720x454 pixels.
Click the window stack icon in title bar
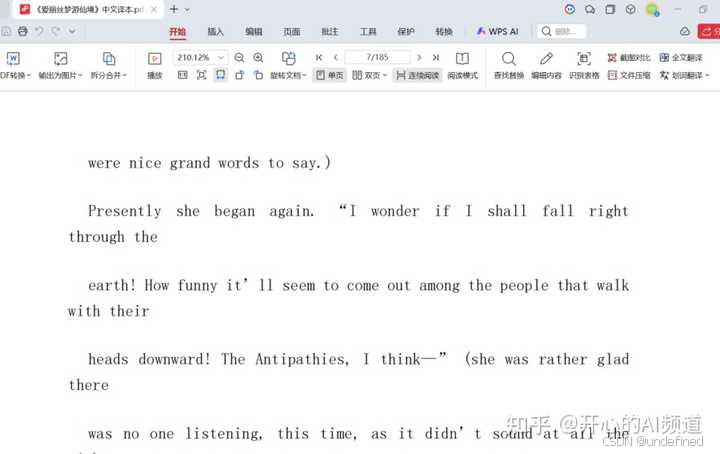pyautogui.click(x=610, y=9)
